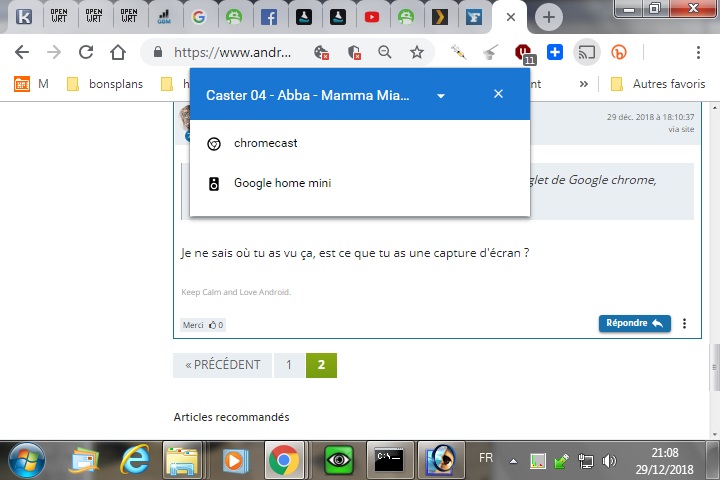Viewport: 720px width, 480px height.
Task: Open media player from taskbar
Action: click(235, 461)
